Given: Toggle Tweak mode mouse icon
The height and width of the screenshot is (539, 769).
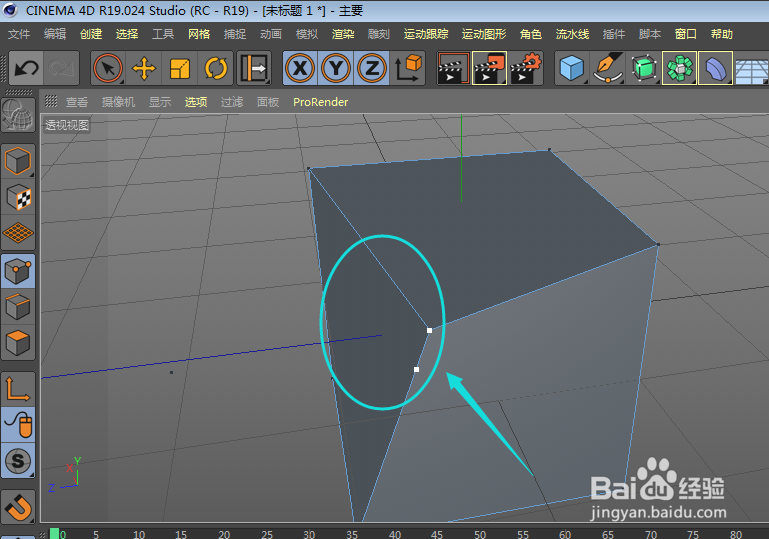Looking at the screenshot, I should click(18, 425).
